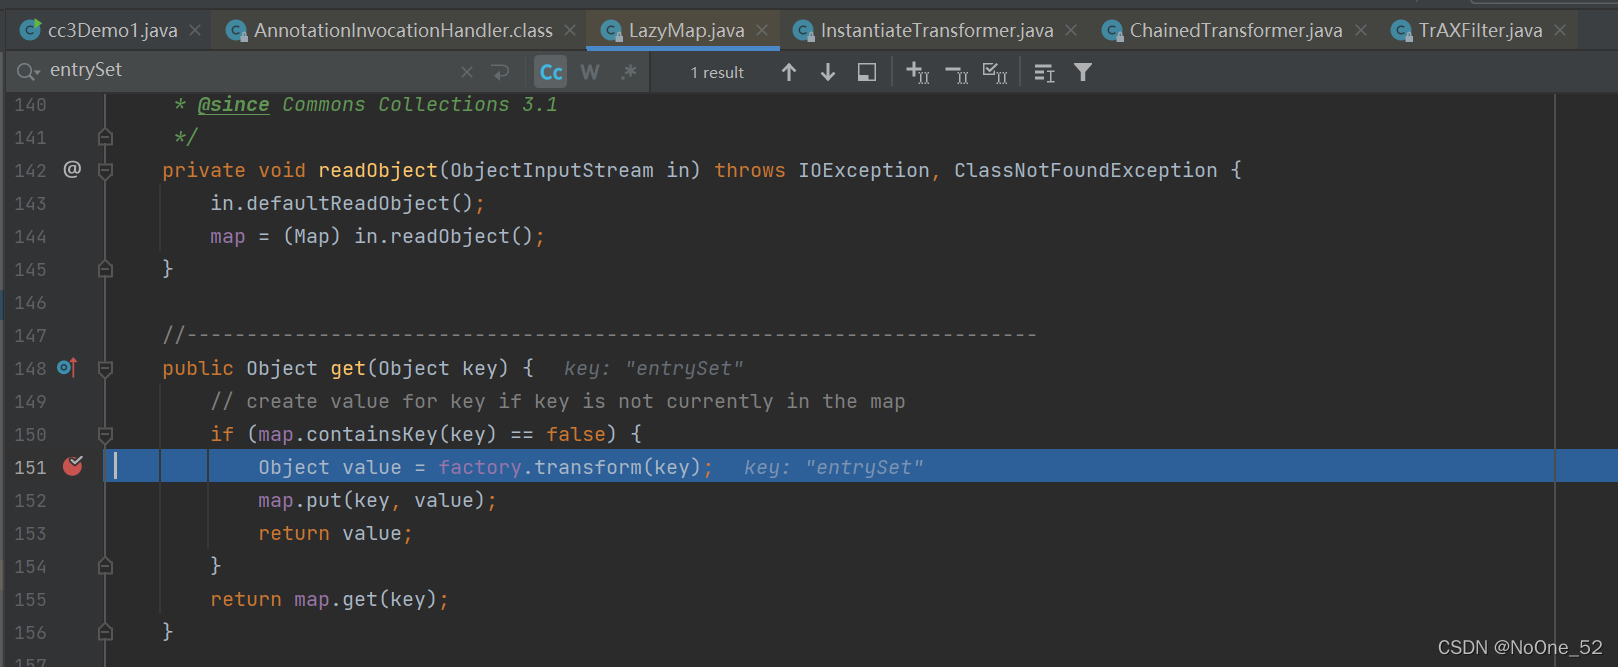Open search history magnifier dropdown

[28, 71]
